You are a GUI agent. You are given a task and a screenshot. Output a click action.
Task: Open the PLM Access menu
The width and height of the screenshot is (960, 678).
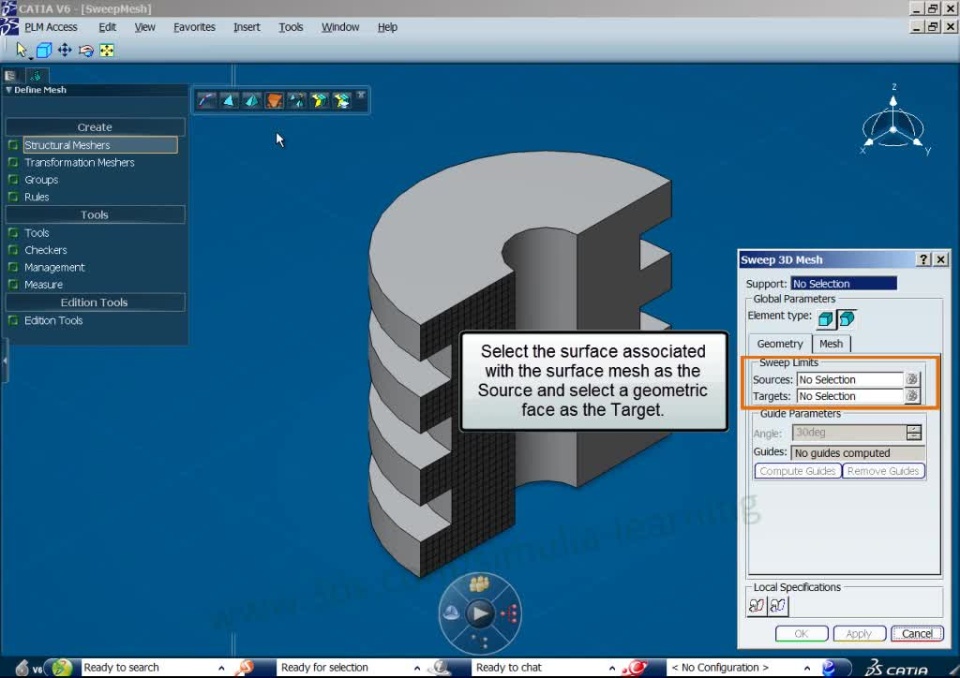(50, 27)
